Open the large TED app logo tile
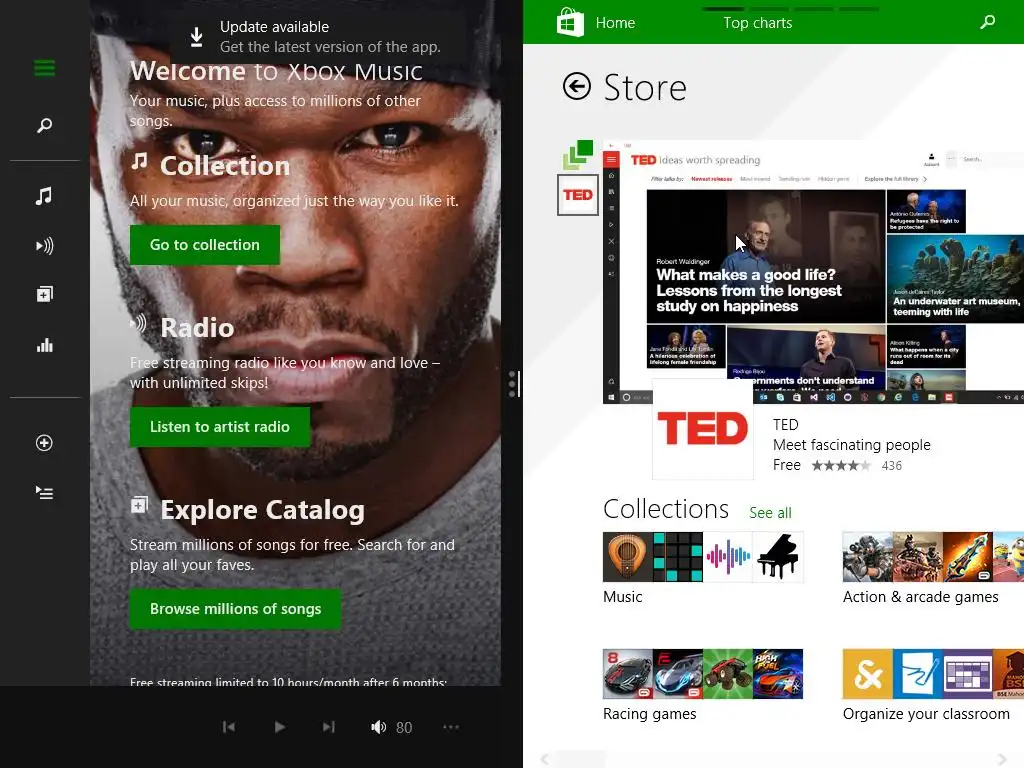Viewport: 1024px width, 768px height. point(703,429)
